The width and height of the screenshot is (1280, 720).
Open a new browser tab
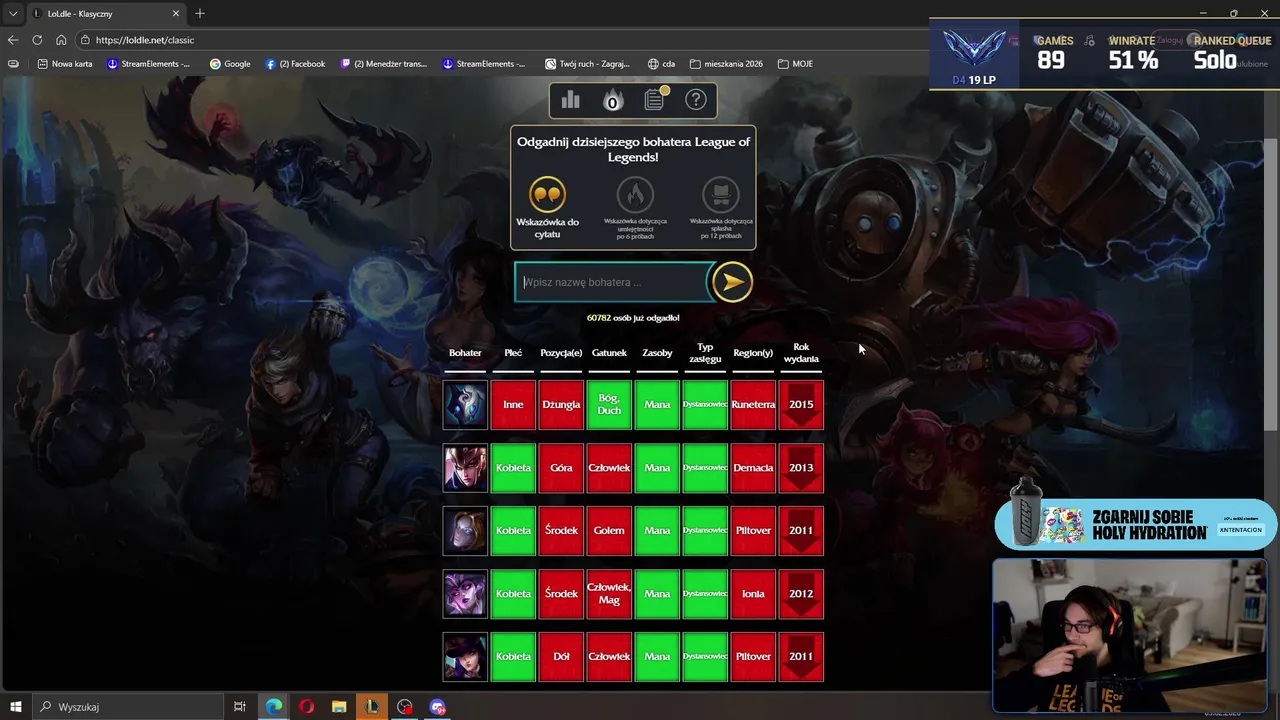[200, 14]
